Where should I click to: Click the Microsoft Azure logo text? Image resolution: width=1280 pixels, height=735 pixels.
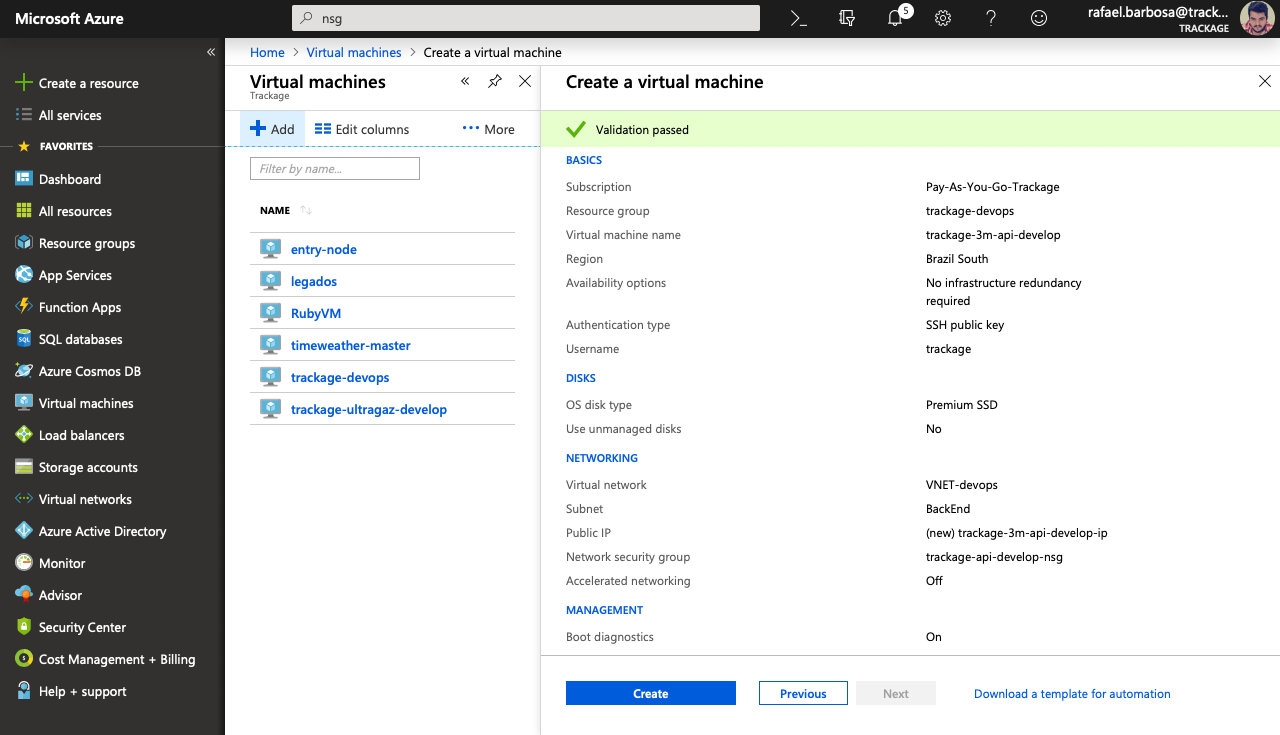coord(69,19)
